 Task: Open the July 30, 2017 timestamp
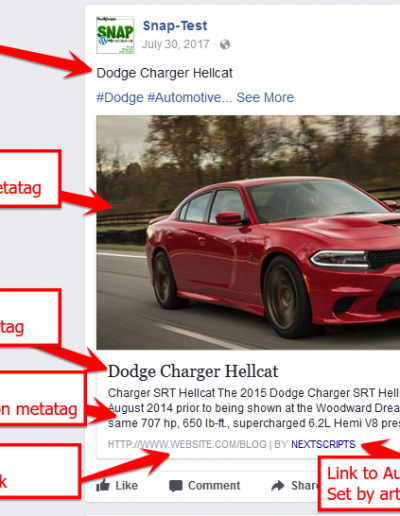coord(175,44)
